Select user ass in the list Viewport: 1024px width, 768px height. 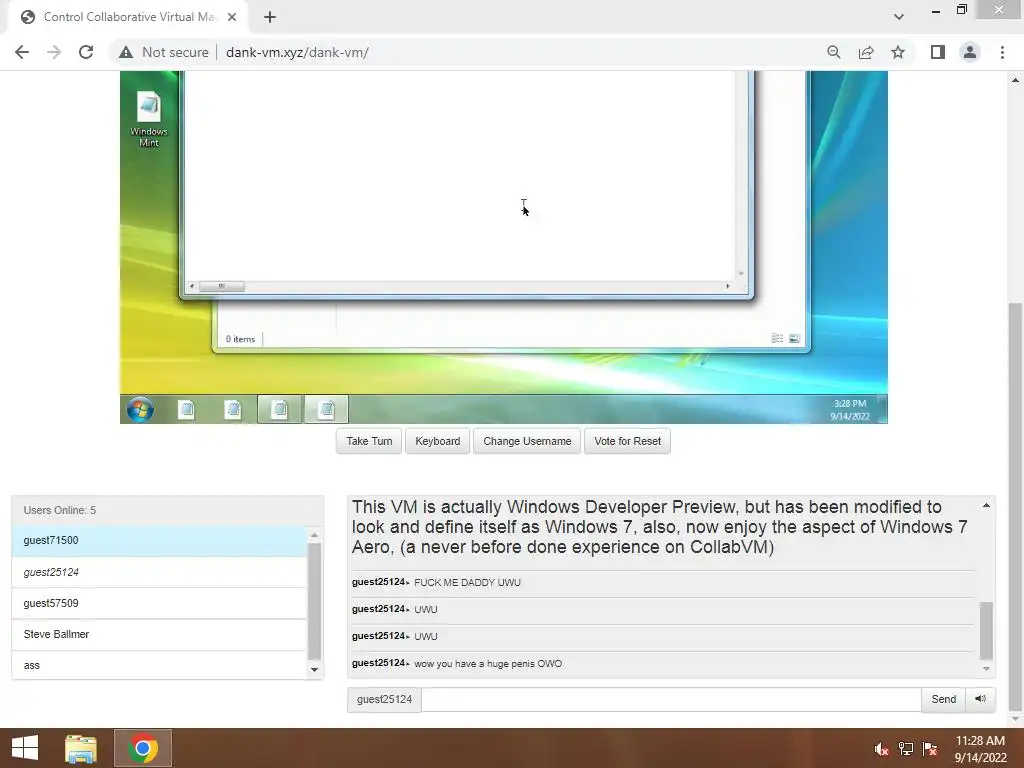coord(159,665)
